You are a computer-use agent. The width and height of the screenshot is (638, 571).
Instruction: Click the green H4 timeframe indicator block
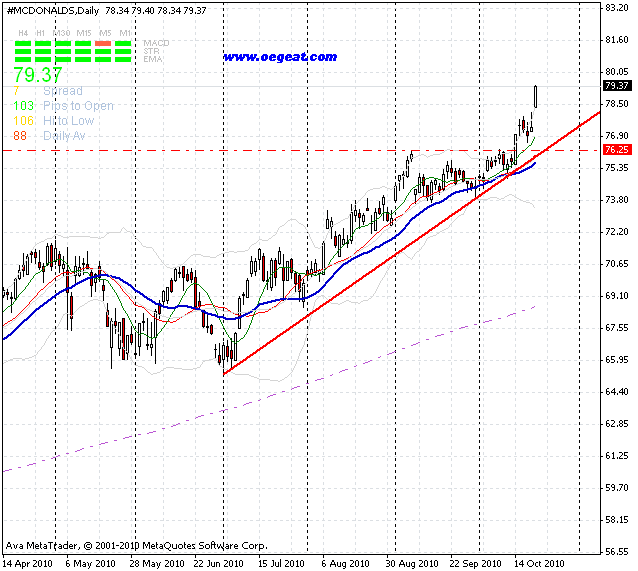pos(23,51)
